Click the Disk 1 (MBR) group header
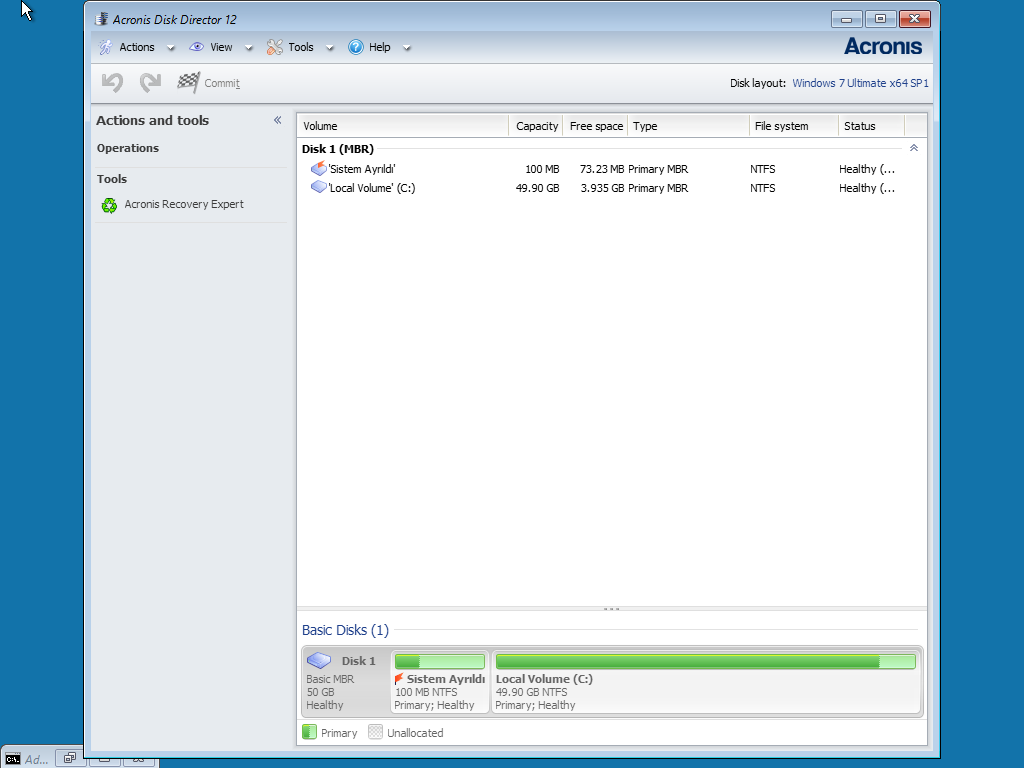 pyautogui.click(x=338, y=149)
